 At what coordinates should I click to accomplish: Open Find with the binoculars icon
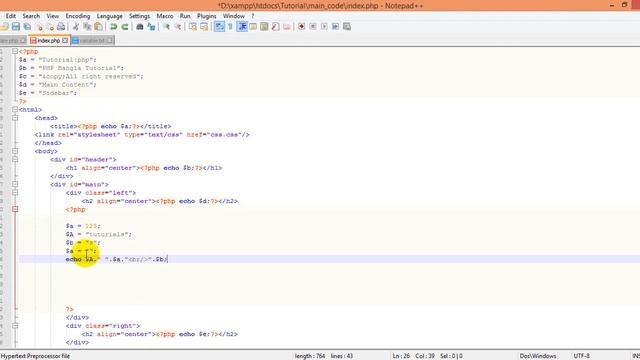[x=140, y=27]
